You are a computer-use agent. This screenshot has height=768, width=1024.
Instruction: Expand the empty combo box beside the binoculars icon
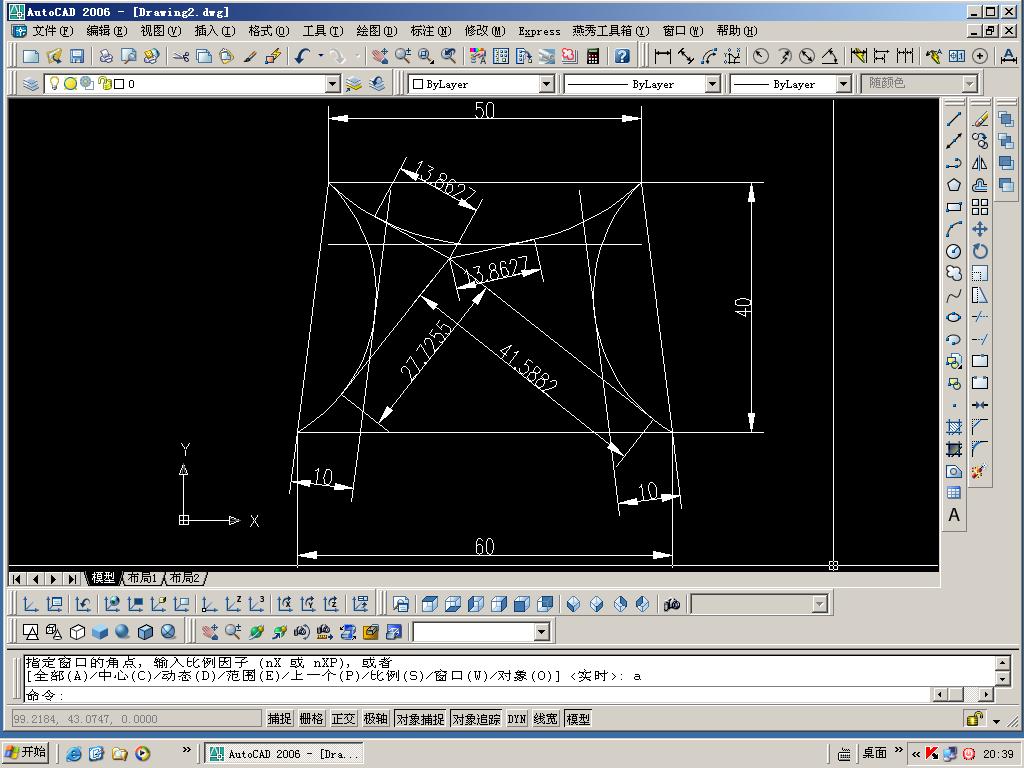pyautogui.click(x=820, y=604)
